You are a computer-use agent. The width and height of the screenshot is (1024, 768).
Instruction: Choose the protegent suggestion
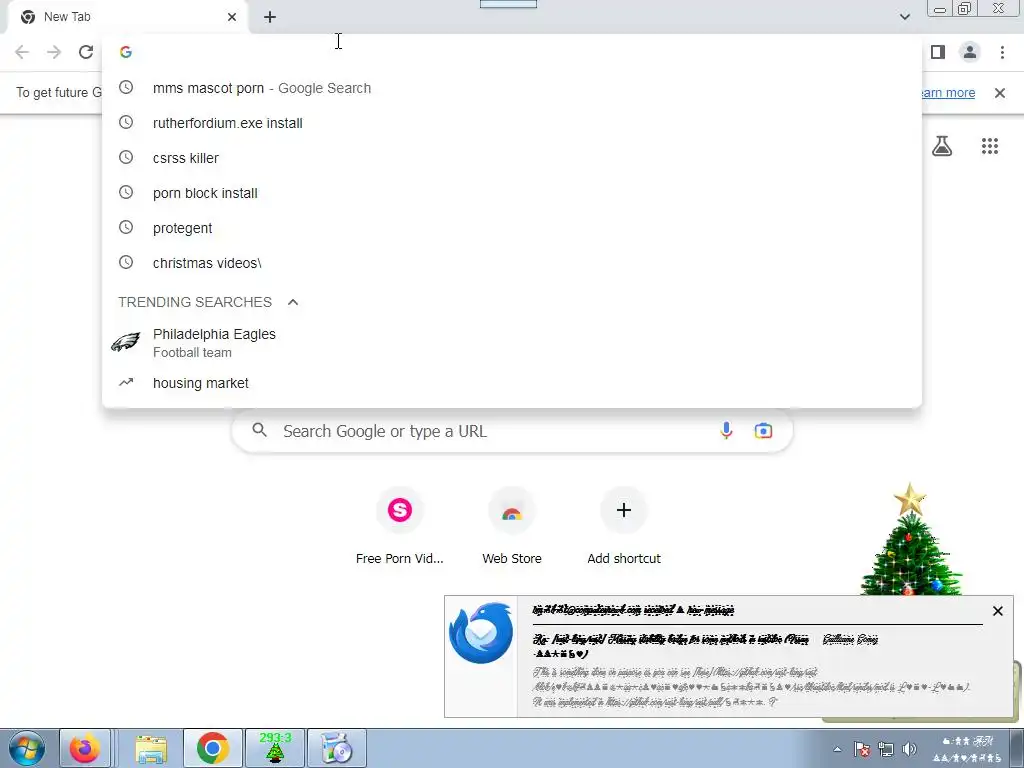click(512, 228)
